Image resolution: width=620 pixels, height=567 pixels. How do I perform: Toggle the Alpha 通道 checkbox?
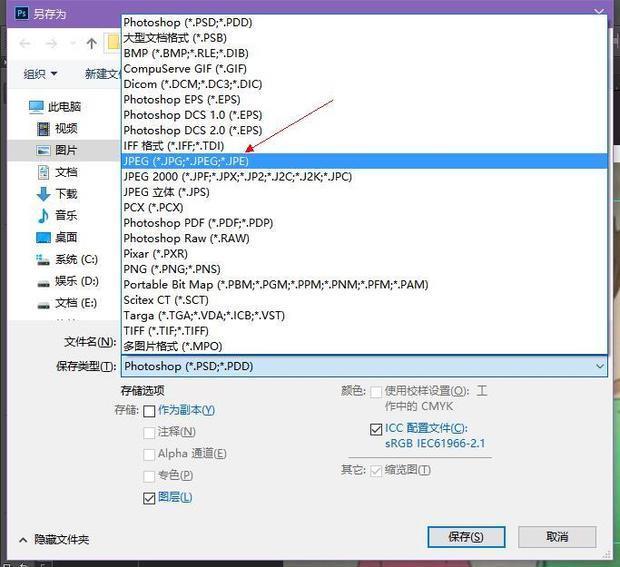pos(149,455)
